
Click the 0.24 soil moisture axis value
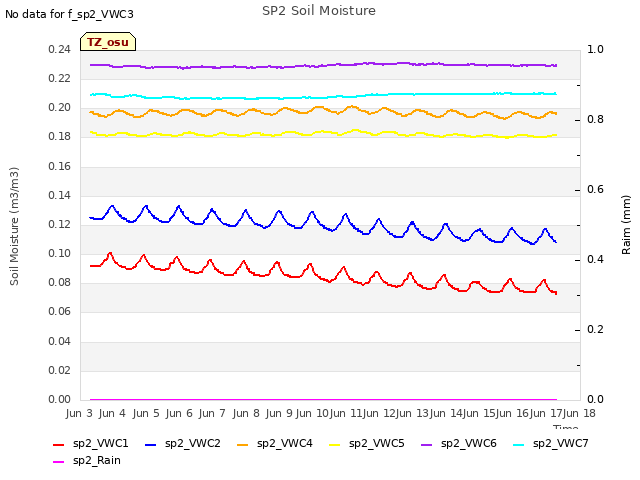coord(60,50)
